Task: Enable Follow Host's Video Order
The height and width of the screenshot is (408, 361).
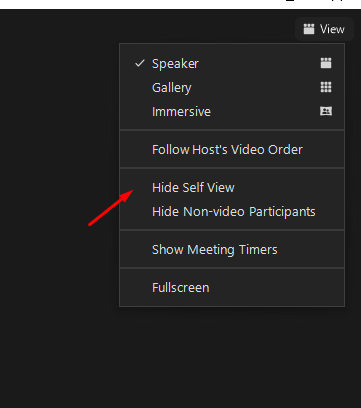Action: tap(232, 149)
